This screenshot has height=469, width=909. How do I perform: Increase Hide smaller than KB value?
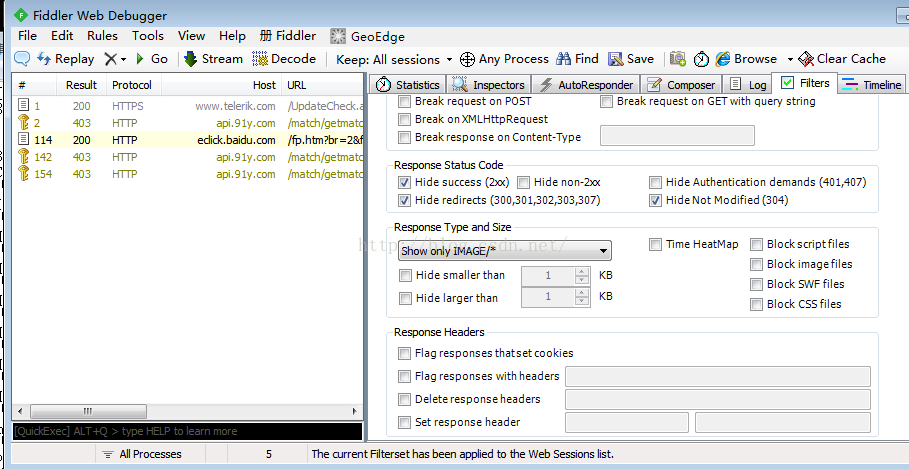click(582, 271)
